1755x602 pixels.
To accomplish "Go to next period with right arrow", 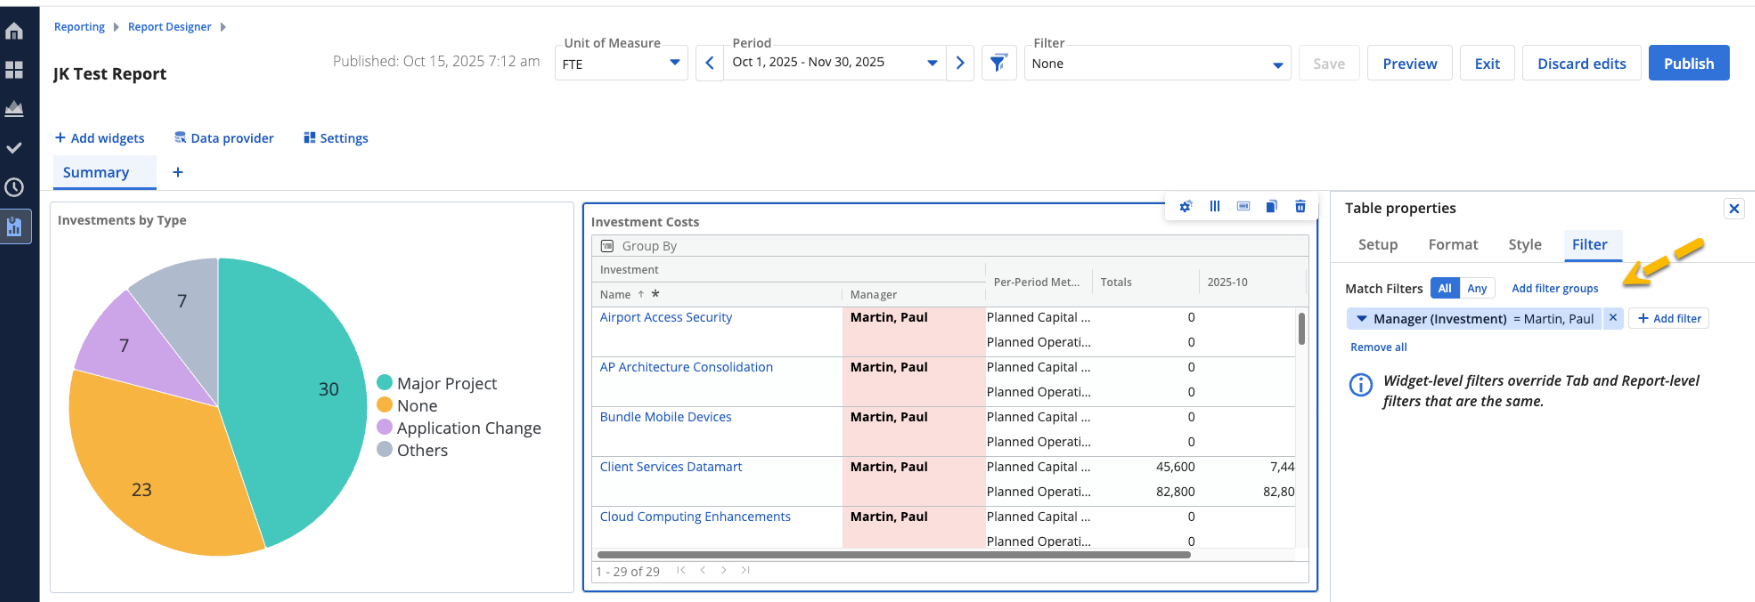I will [x=960, y=63].
